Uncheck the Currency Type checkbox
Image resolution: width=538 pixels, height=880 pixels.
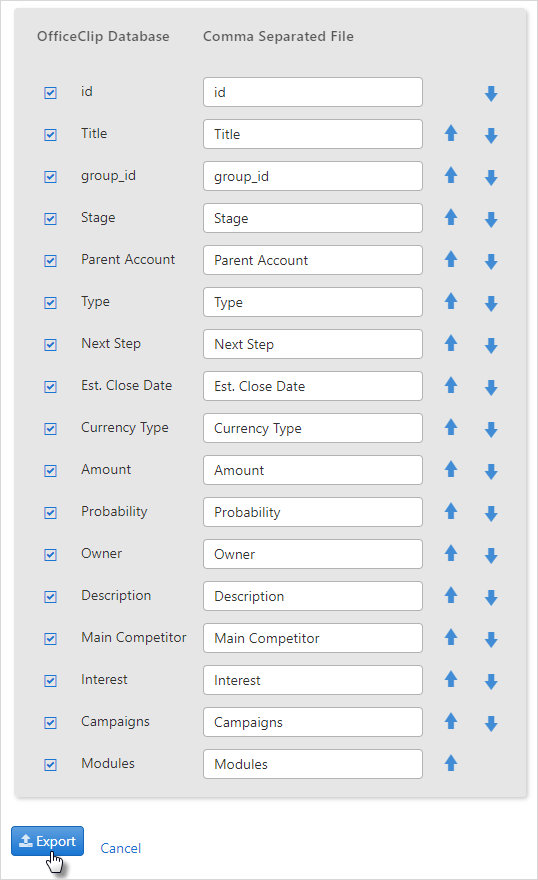pyautogui.click(x=50, y=429)
